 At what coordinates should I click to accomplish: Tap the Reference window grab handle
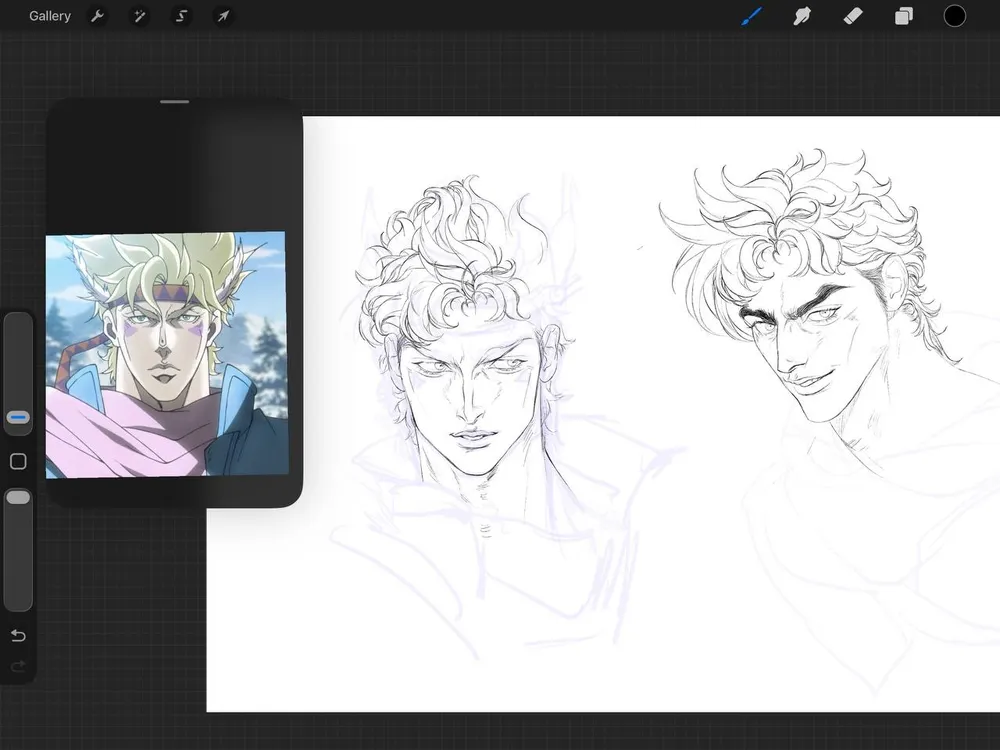click(174, 101)
